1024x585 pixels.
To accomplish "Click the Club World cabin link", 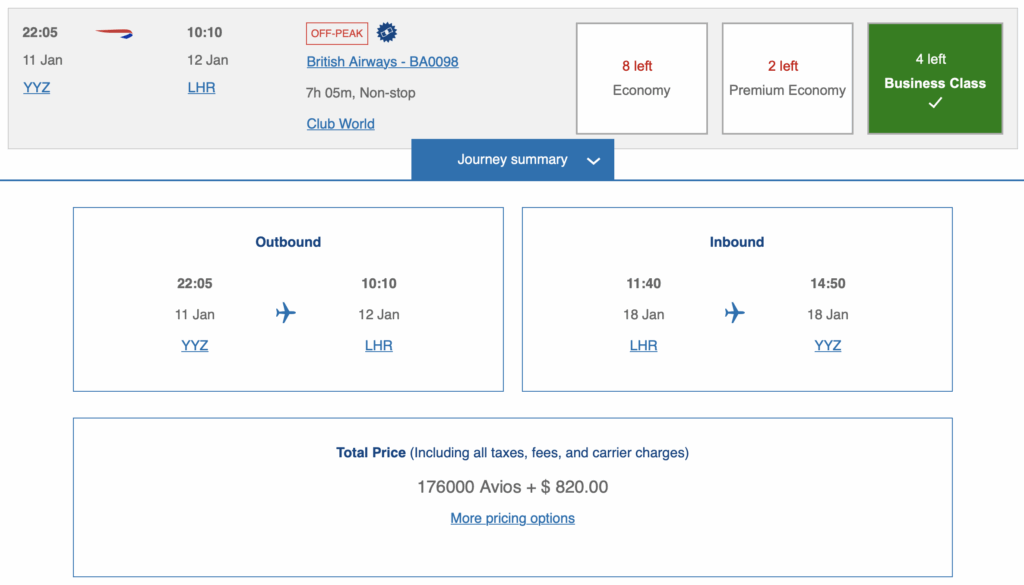I will (340, 123).
